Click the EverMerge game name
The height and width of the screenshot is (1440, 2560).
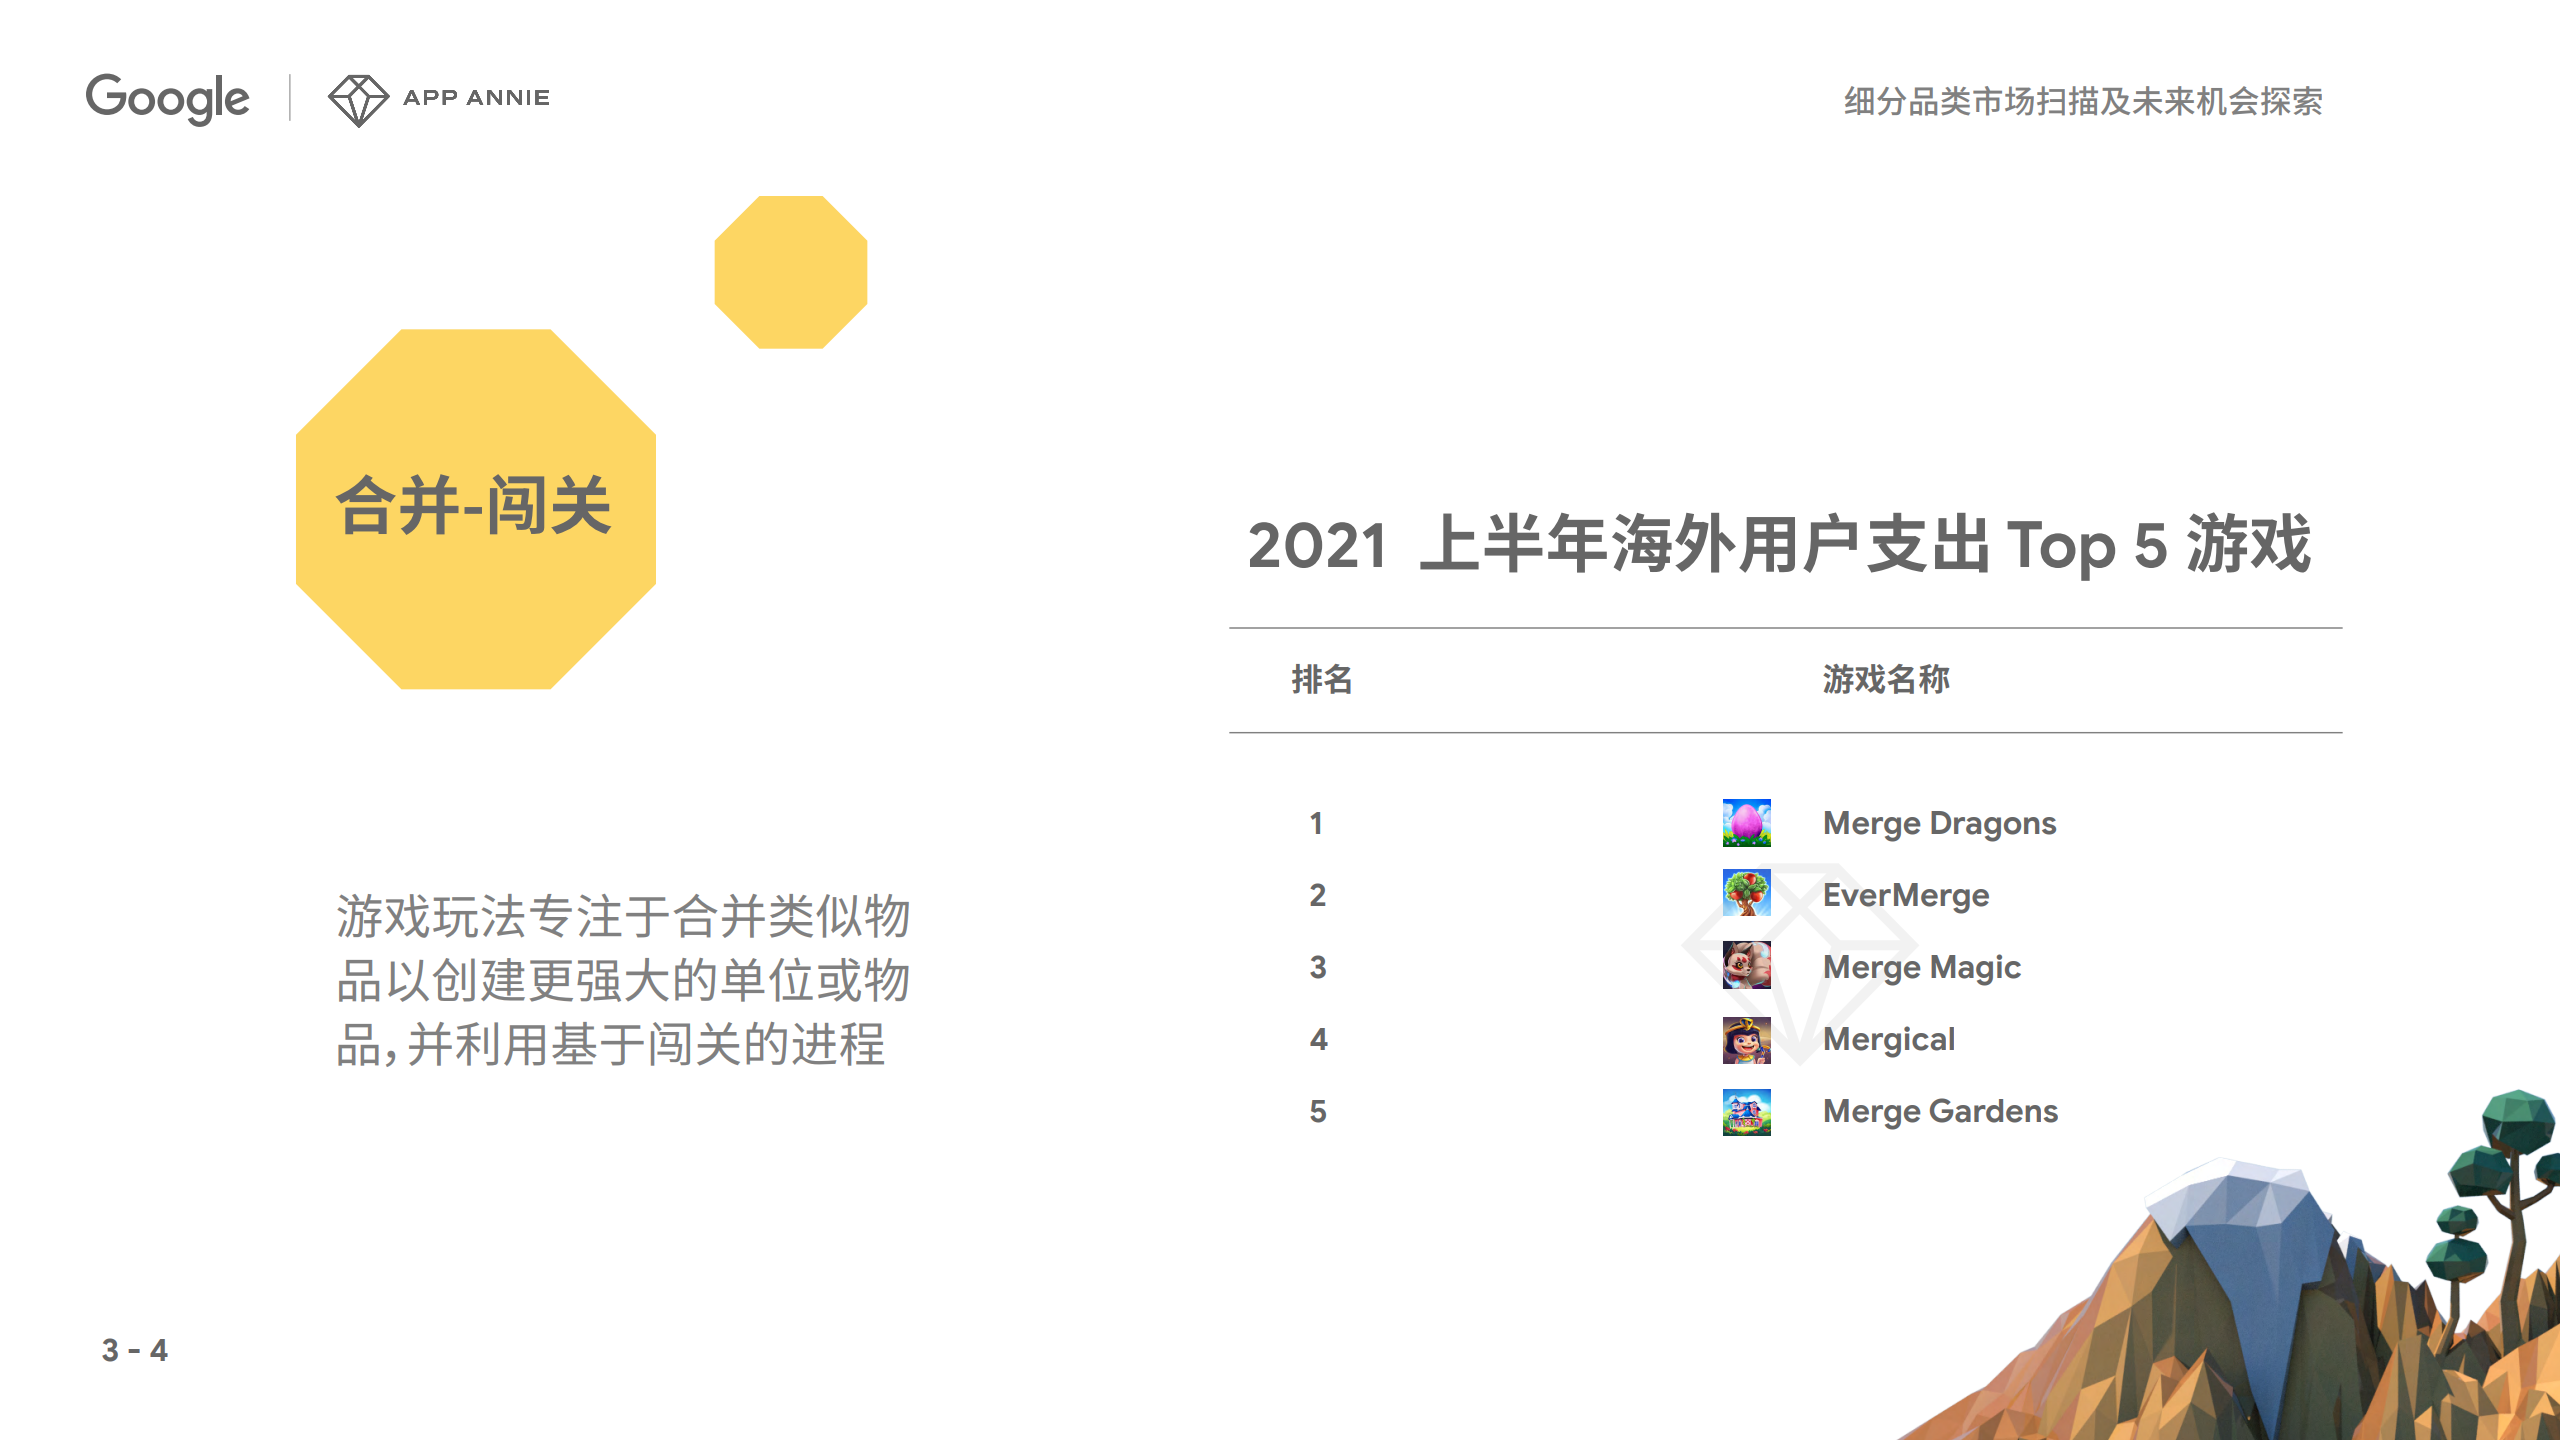[1905, 895]
